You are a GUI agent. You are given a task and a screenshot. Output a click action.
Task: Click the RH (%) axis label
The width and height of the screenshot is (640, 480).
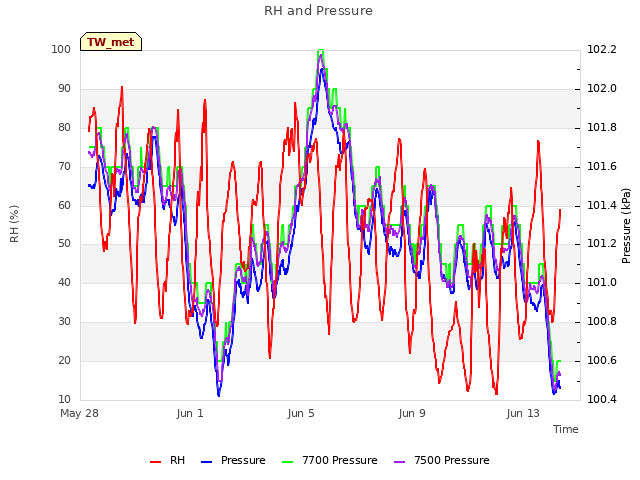pos(14,224)
